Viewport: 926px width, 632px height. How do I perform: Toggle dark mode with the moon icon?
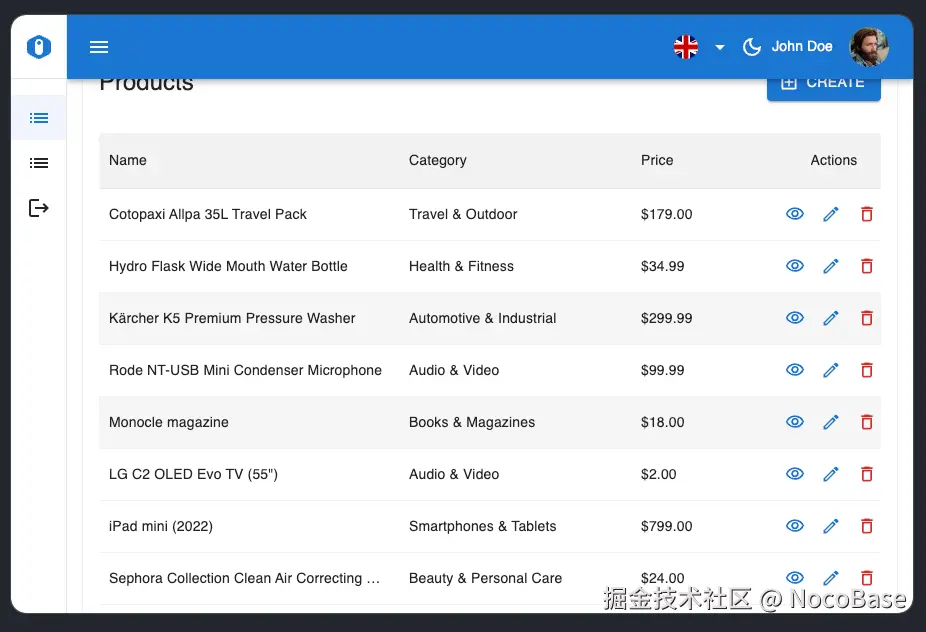(751, 47)
